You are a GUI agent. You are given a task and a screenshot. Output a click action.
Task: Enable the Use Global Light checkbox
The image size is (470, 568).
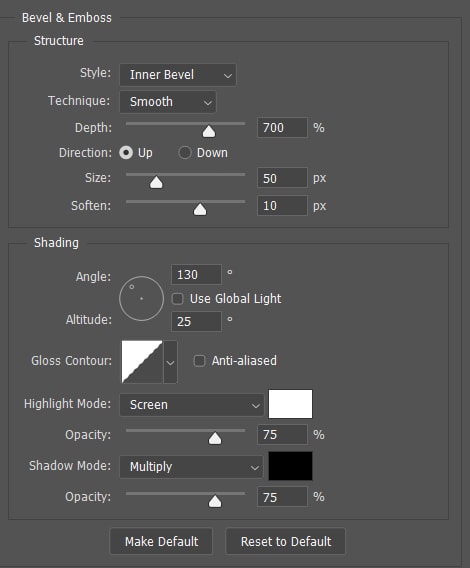[178, 299]
